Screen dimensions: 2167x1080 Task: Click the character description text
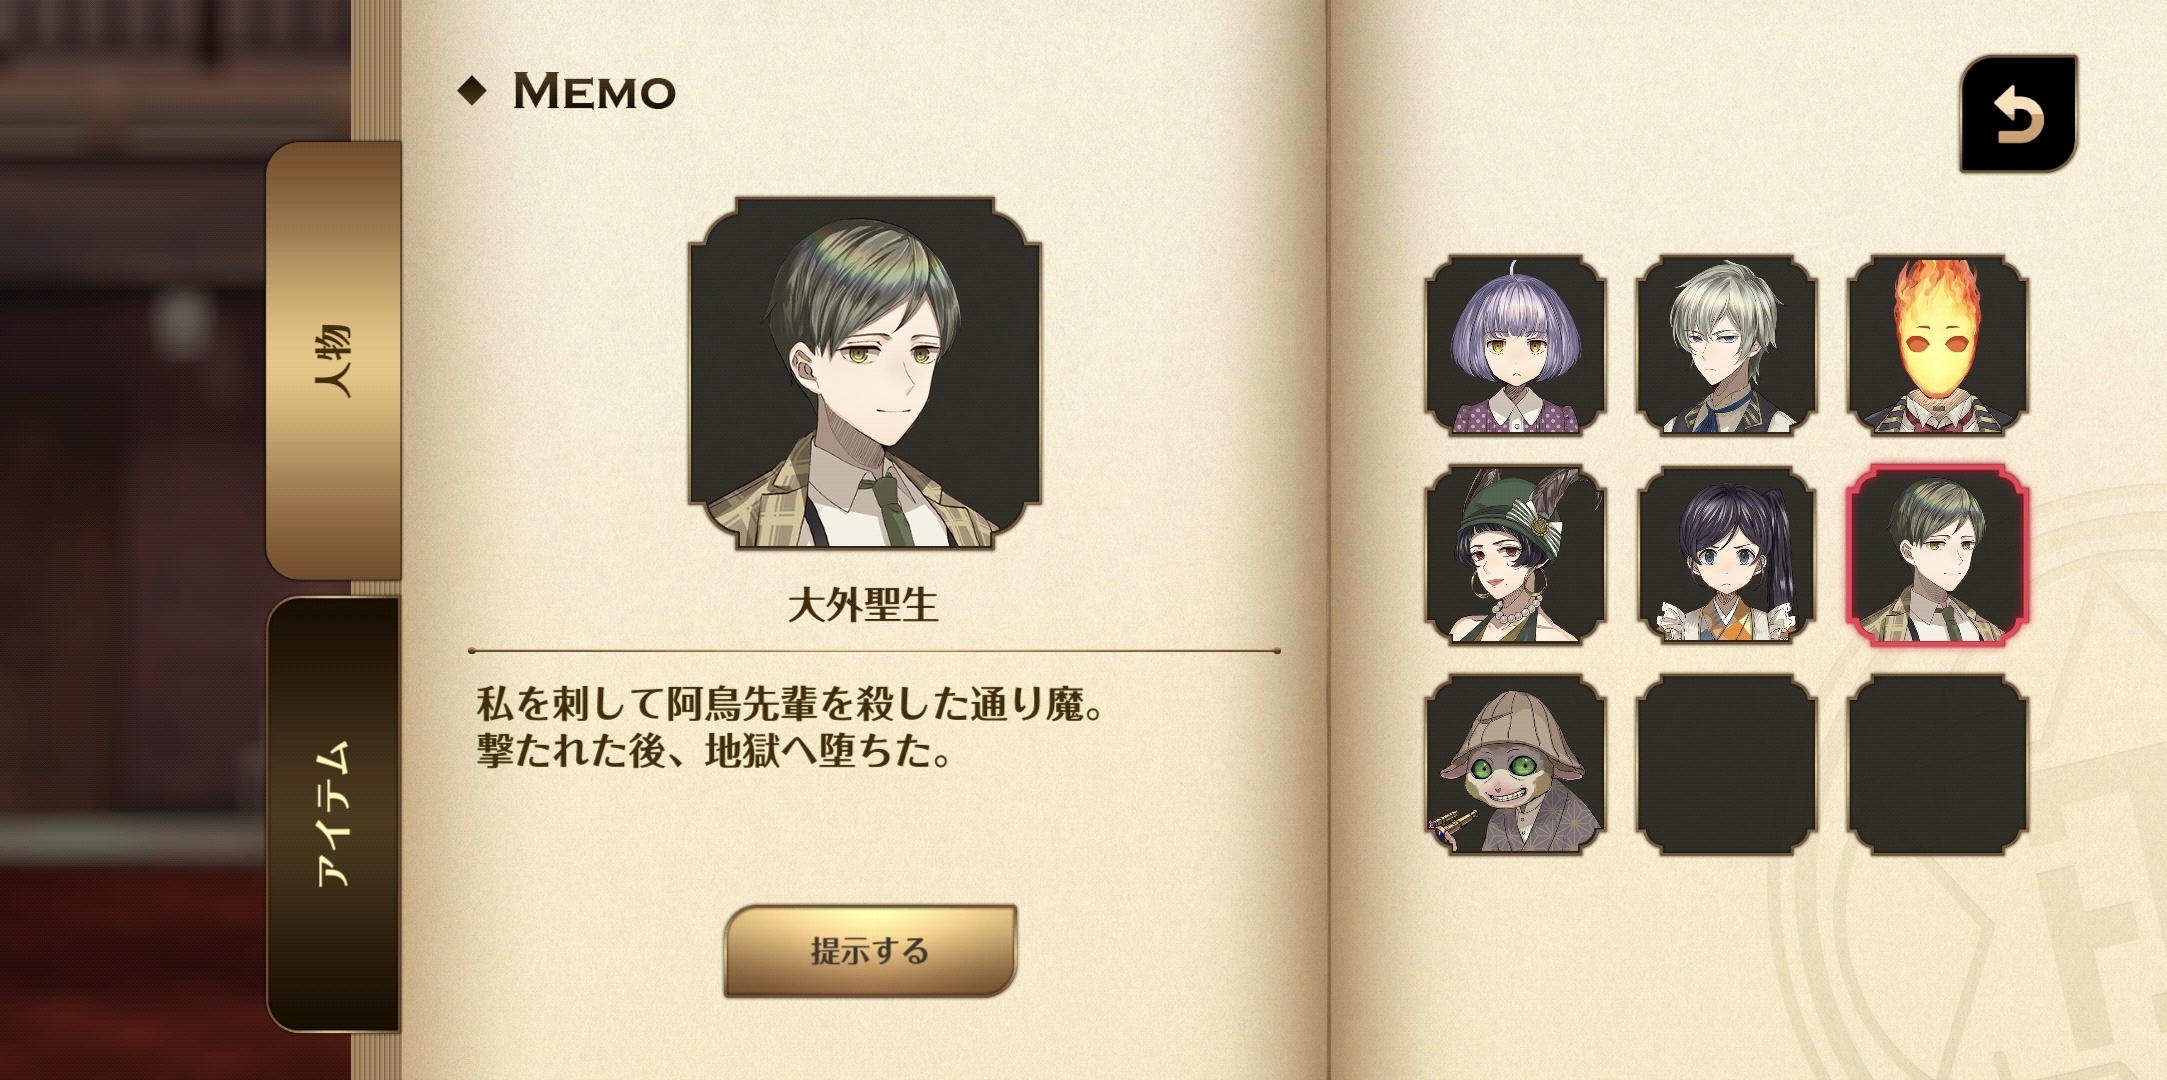click(x=790, y=727)
